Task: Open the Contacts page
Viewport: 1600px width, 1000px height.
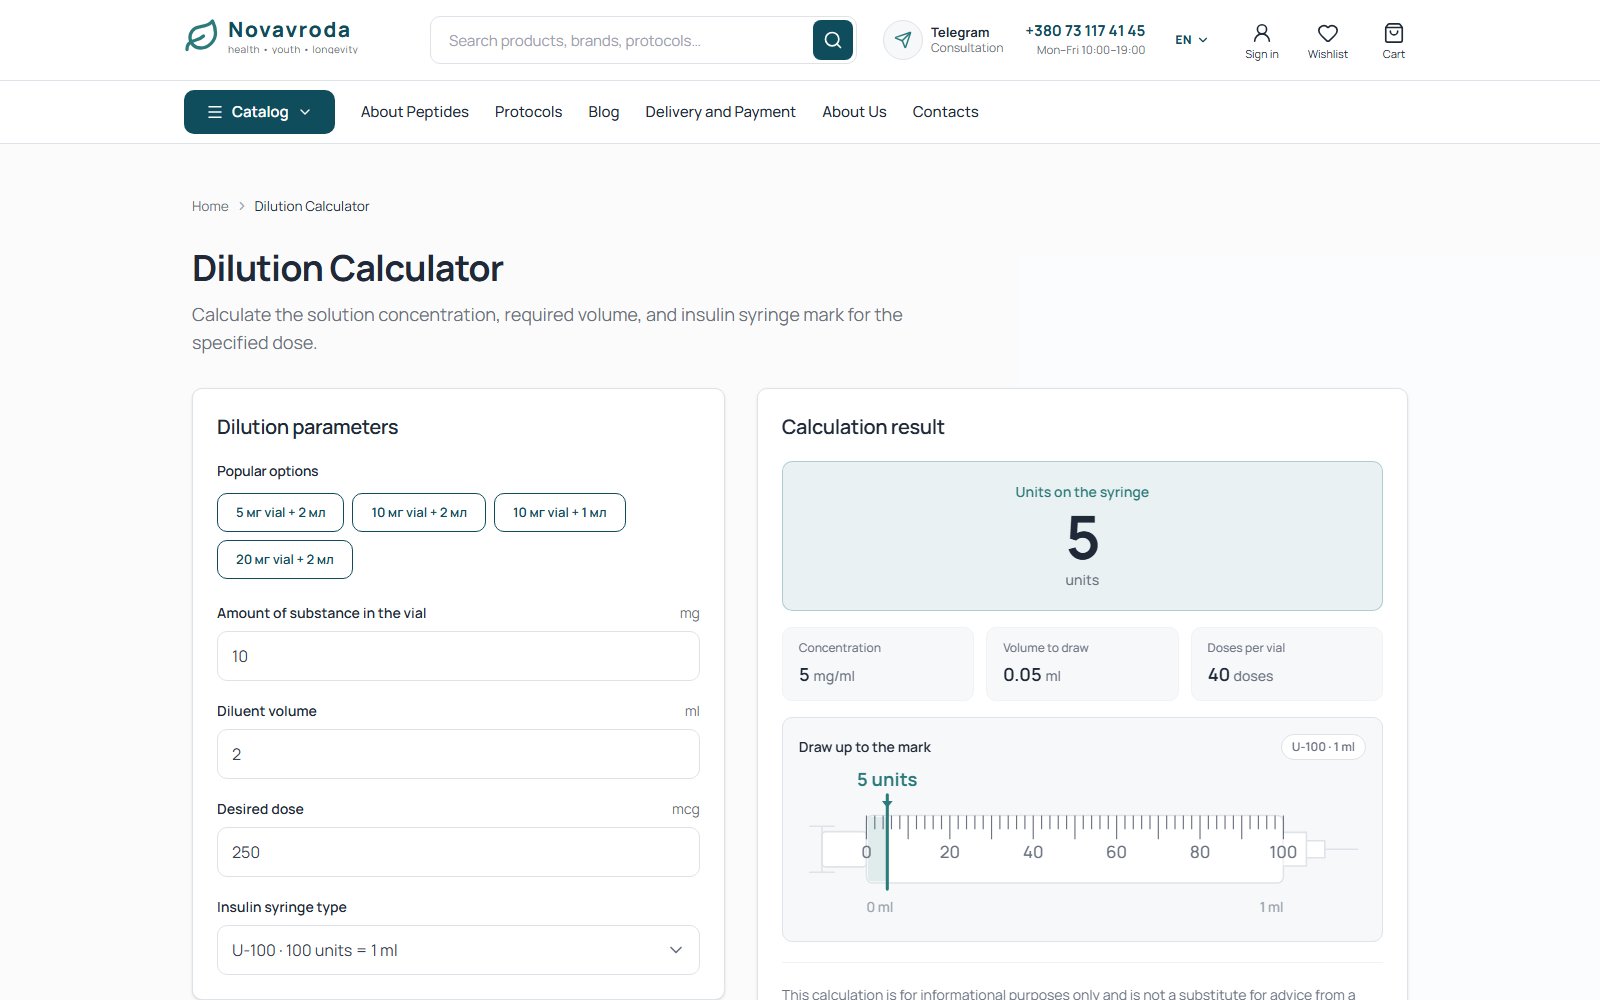Action: [x=945, y=112]
